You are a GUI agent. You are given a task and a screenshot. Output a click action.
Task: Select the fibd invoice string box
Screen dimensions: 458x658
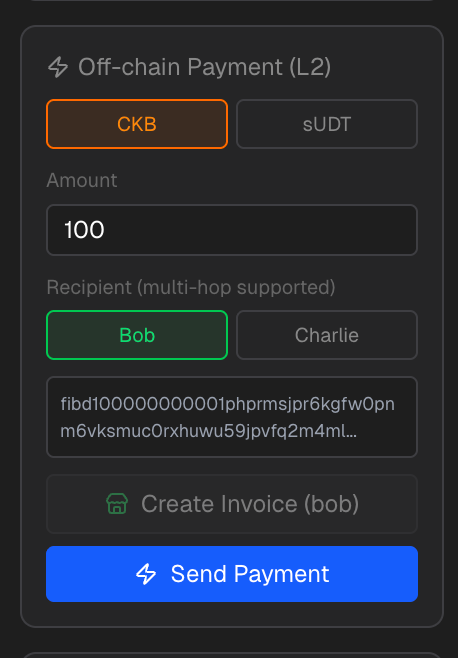pyautogui.click(x=232, y=417)
